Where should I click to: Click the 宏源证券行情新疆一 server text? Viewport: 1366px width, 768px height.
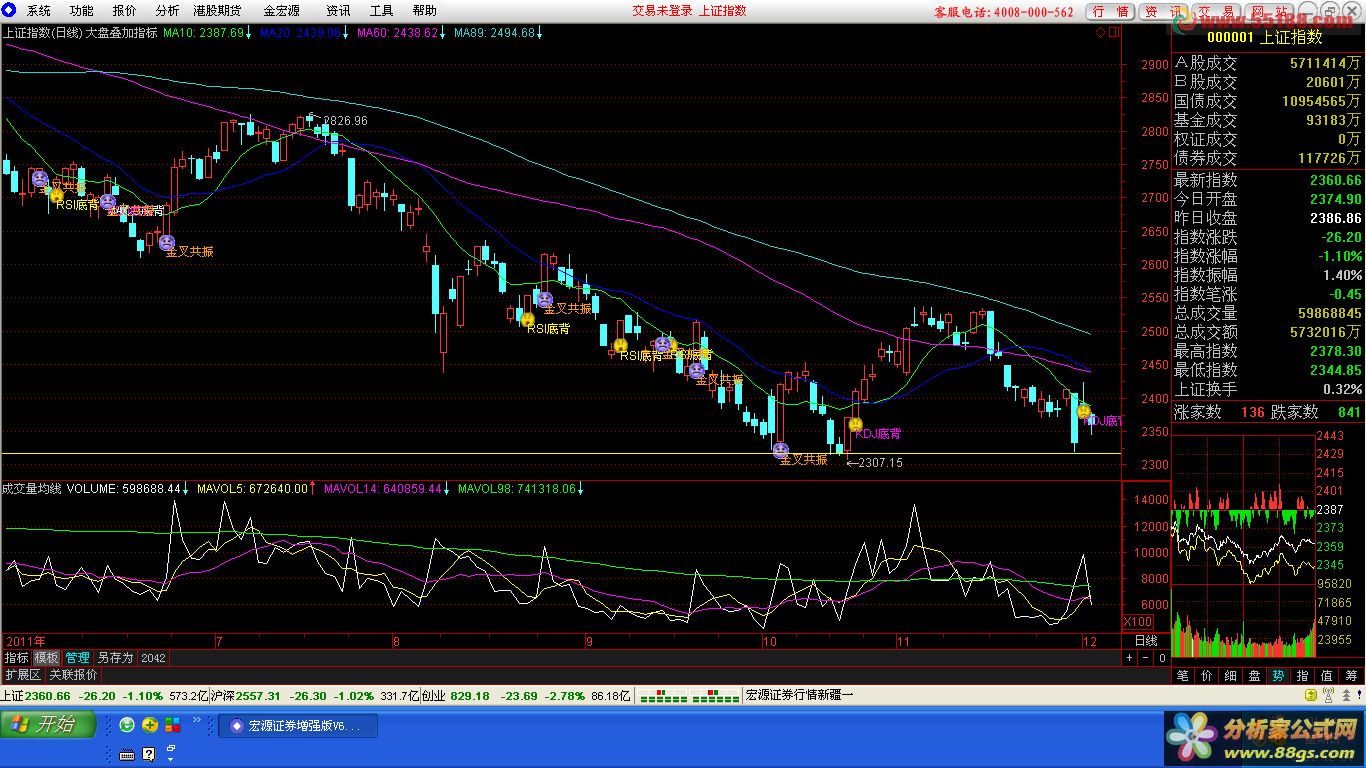[x=800, y=695]
